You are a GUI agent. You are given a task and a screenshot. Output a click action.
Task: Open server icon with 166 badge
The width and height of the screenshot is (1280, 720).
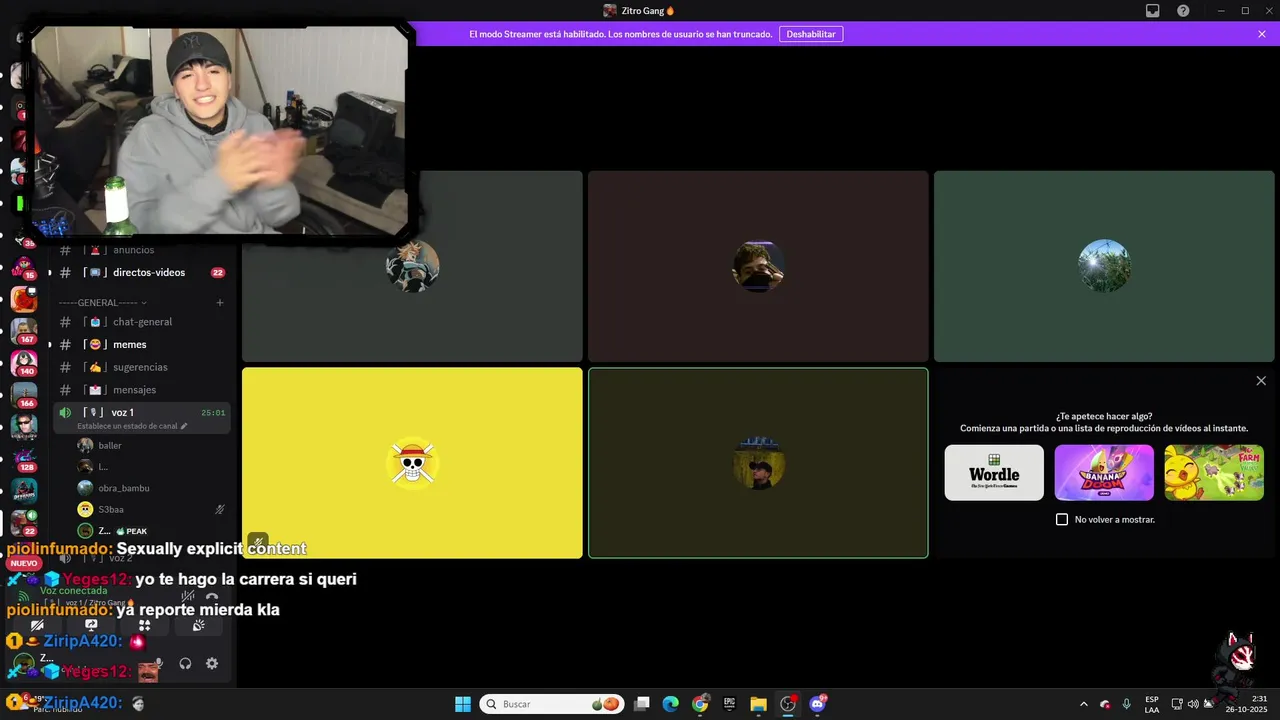24,394
